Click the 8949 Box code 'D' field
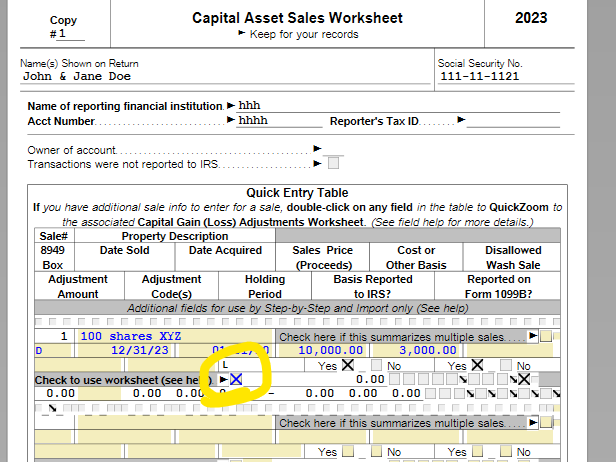Image resolution: width=616 pixels, height=462 pixels. click(53, 350)
